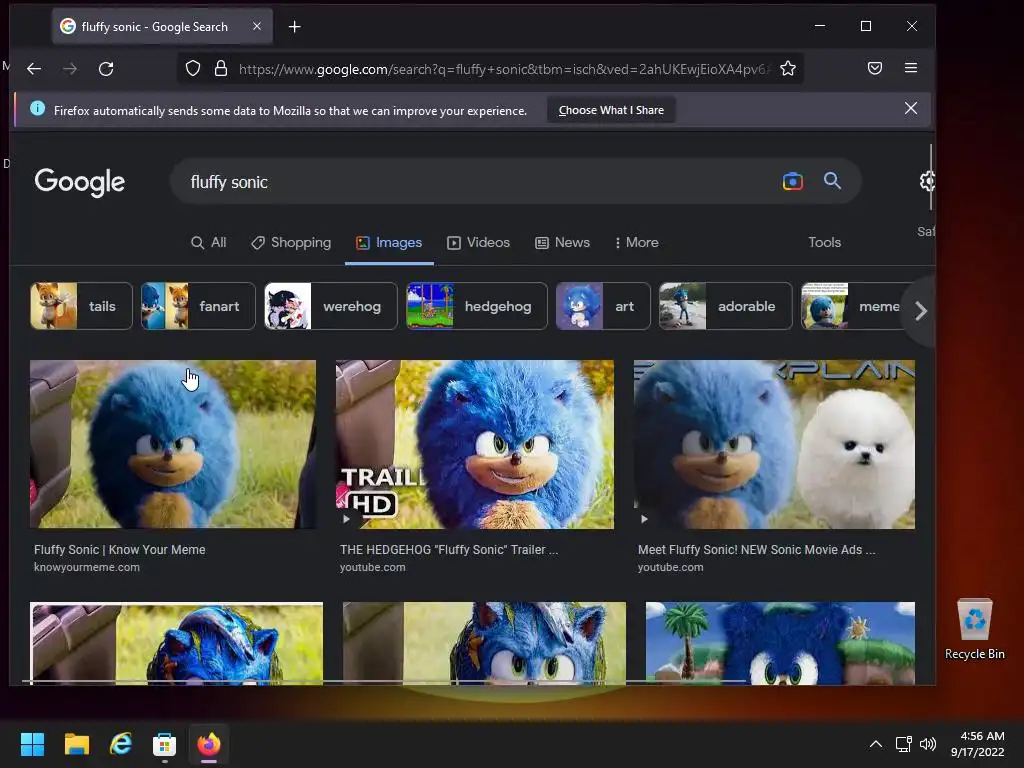1024x768 pixels.
Task: Open the Tools filter options
Action: 824,242
